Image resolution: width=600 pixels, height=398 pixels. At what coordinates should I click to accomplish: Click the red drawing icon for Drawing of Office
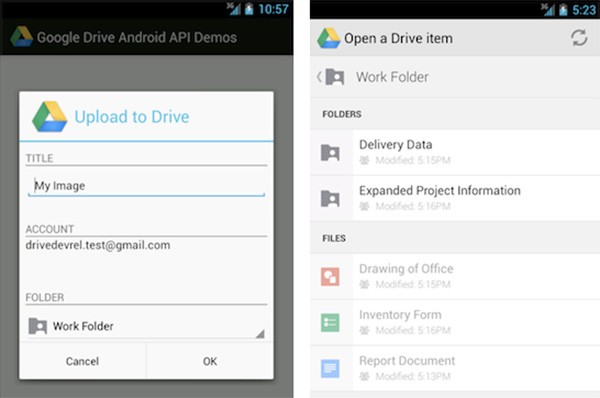330,276
